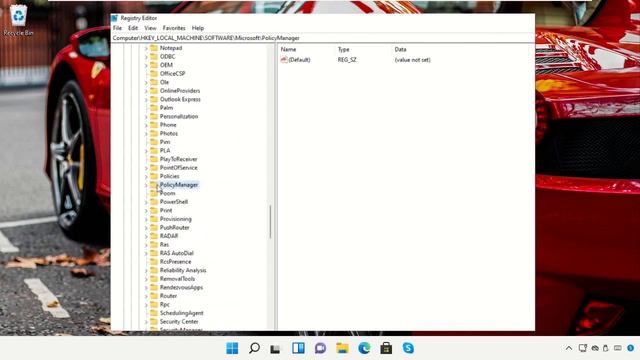640x360 pixels.
Task: Select the Photos registry key
Action: coord(169,133)
